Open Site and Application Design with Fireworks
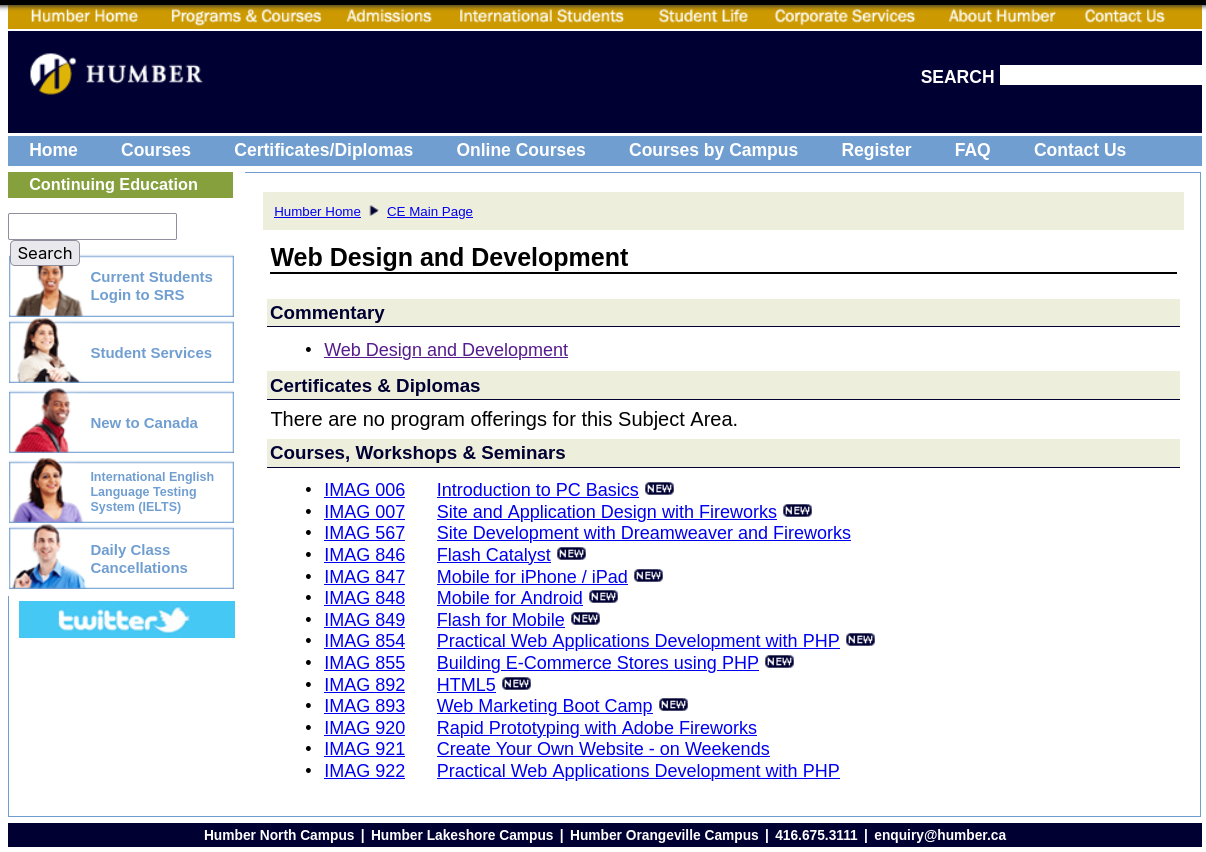Screen dimensions: 1206x852 click(607, 512)
